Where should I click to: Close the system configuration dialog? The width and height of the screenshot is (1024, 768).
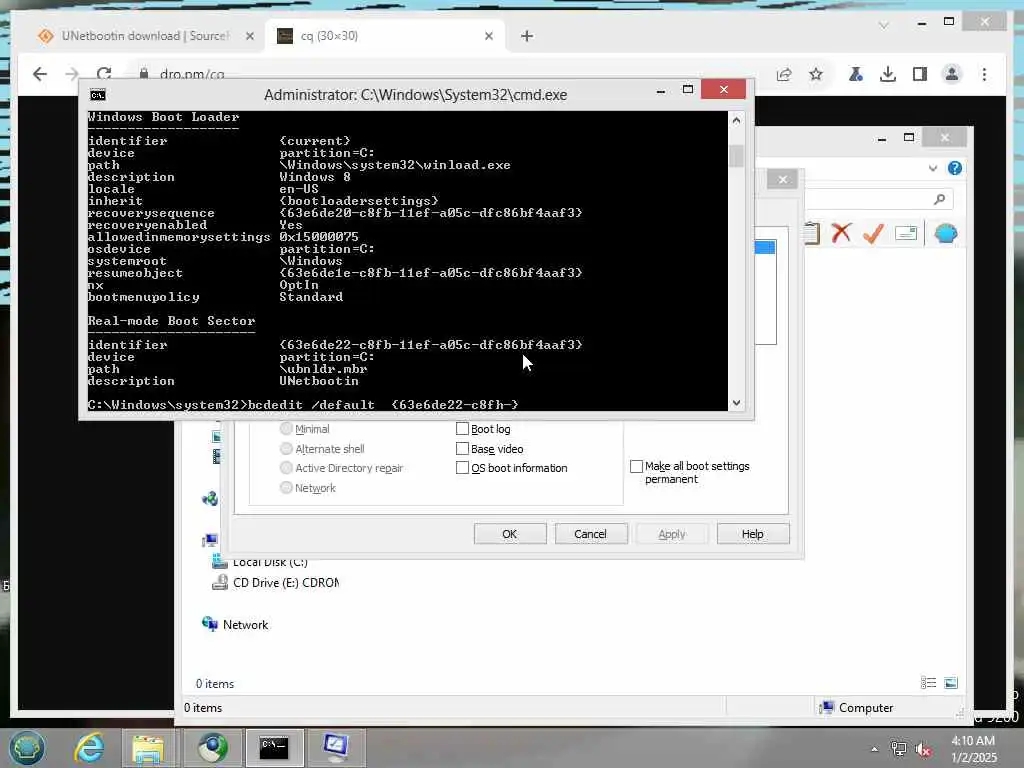point(782,180)
